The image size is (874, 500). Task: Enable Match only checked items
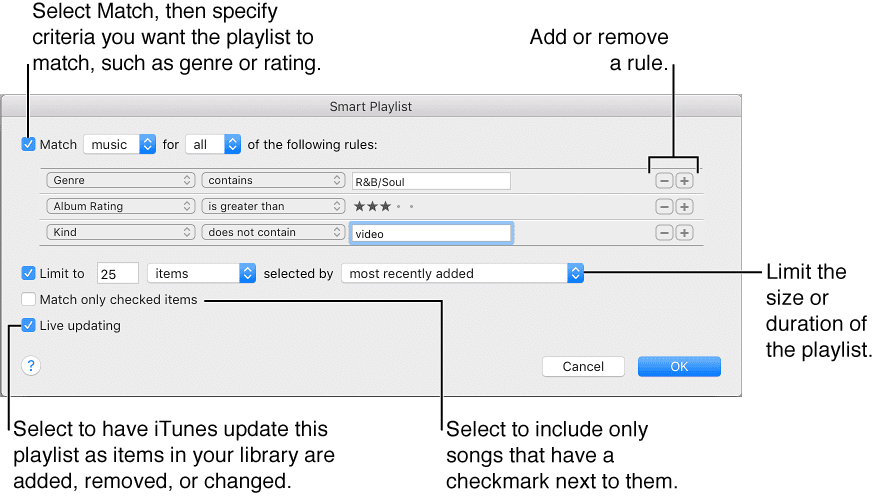pos(28,299)
